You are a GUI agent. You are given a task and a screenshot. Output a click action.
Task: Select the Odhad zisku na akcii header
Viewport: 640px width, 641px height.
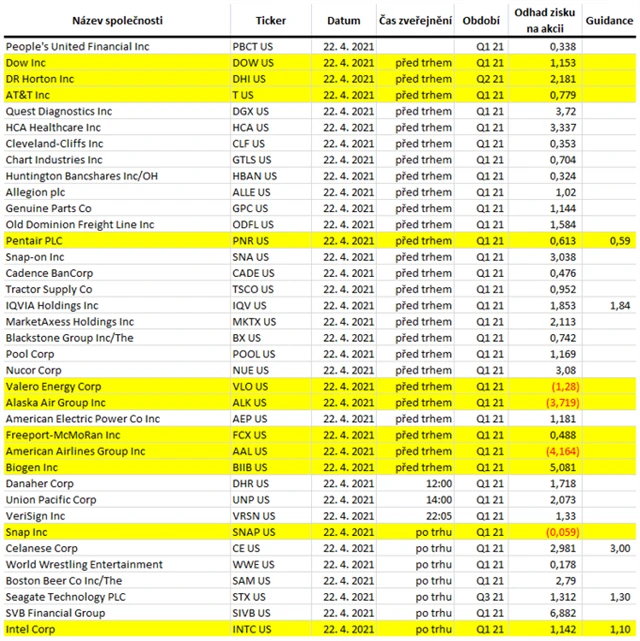[545, 20]
